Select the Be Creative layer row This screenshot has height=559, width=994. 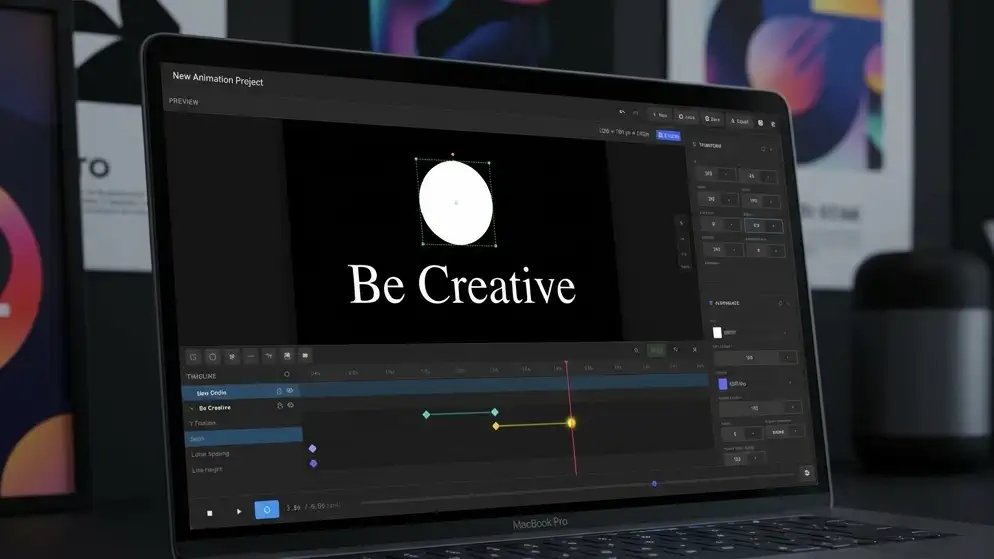point(242,407)
